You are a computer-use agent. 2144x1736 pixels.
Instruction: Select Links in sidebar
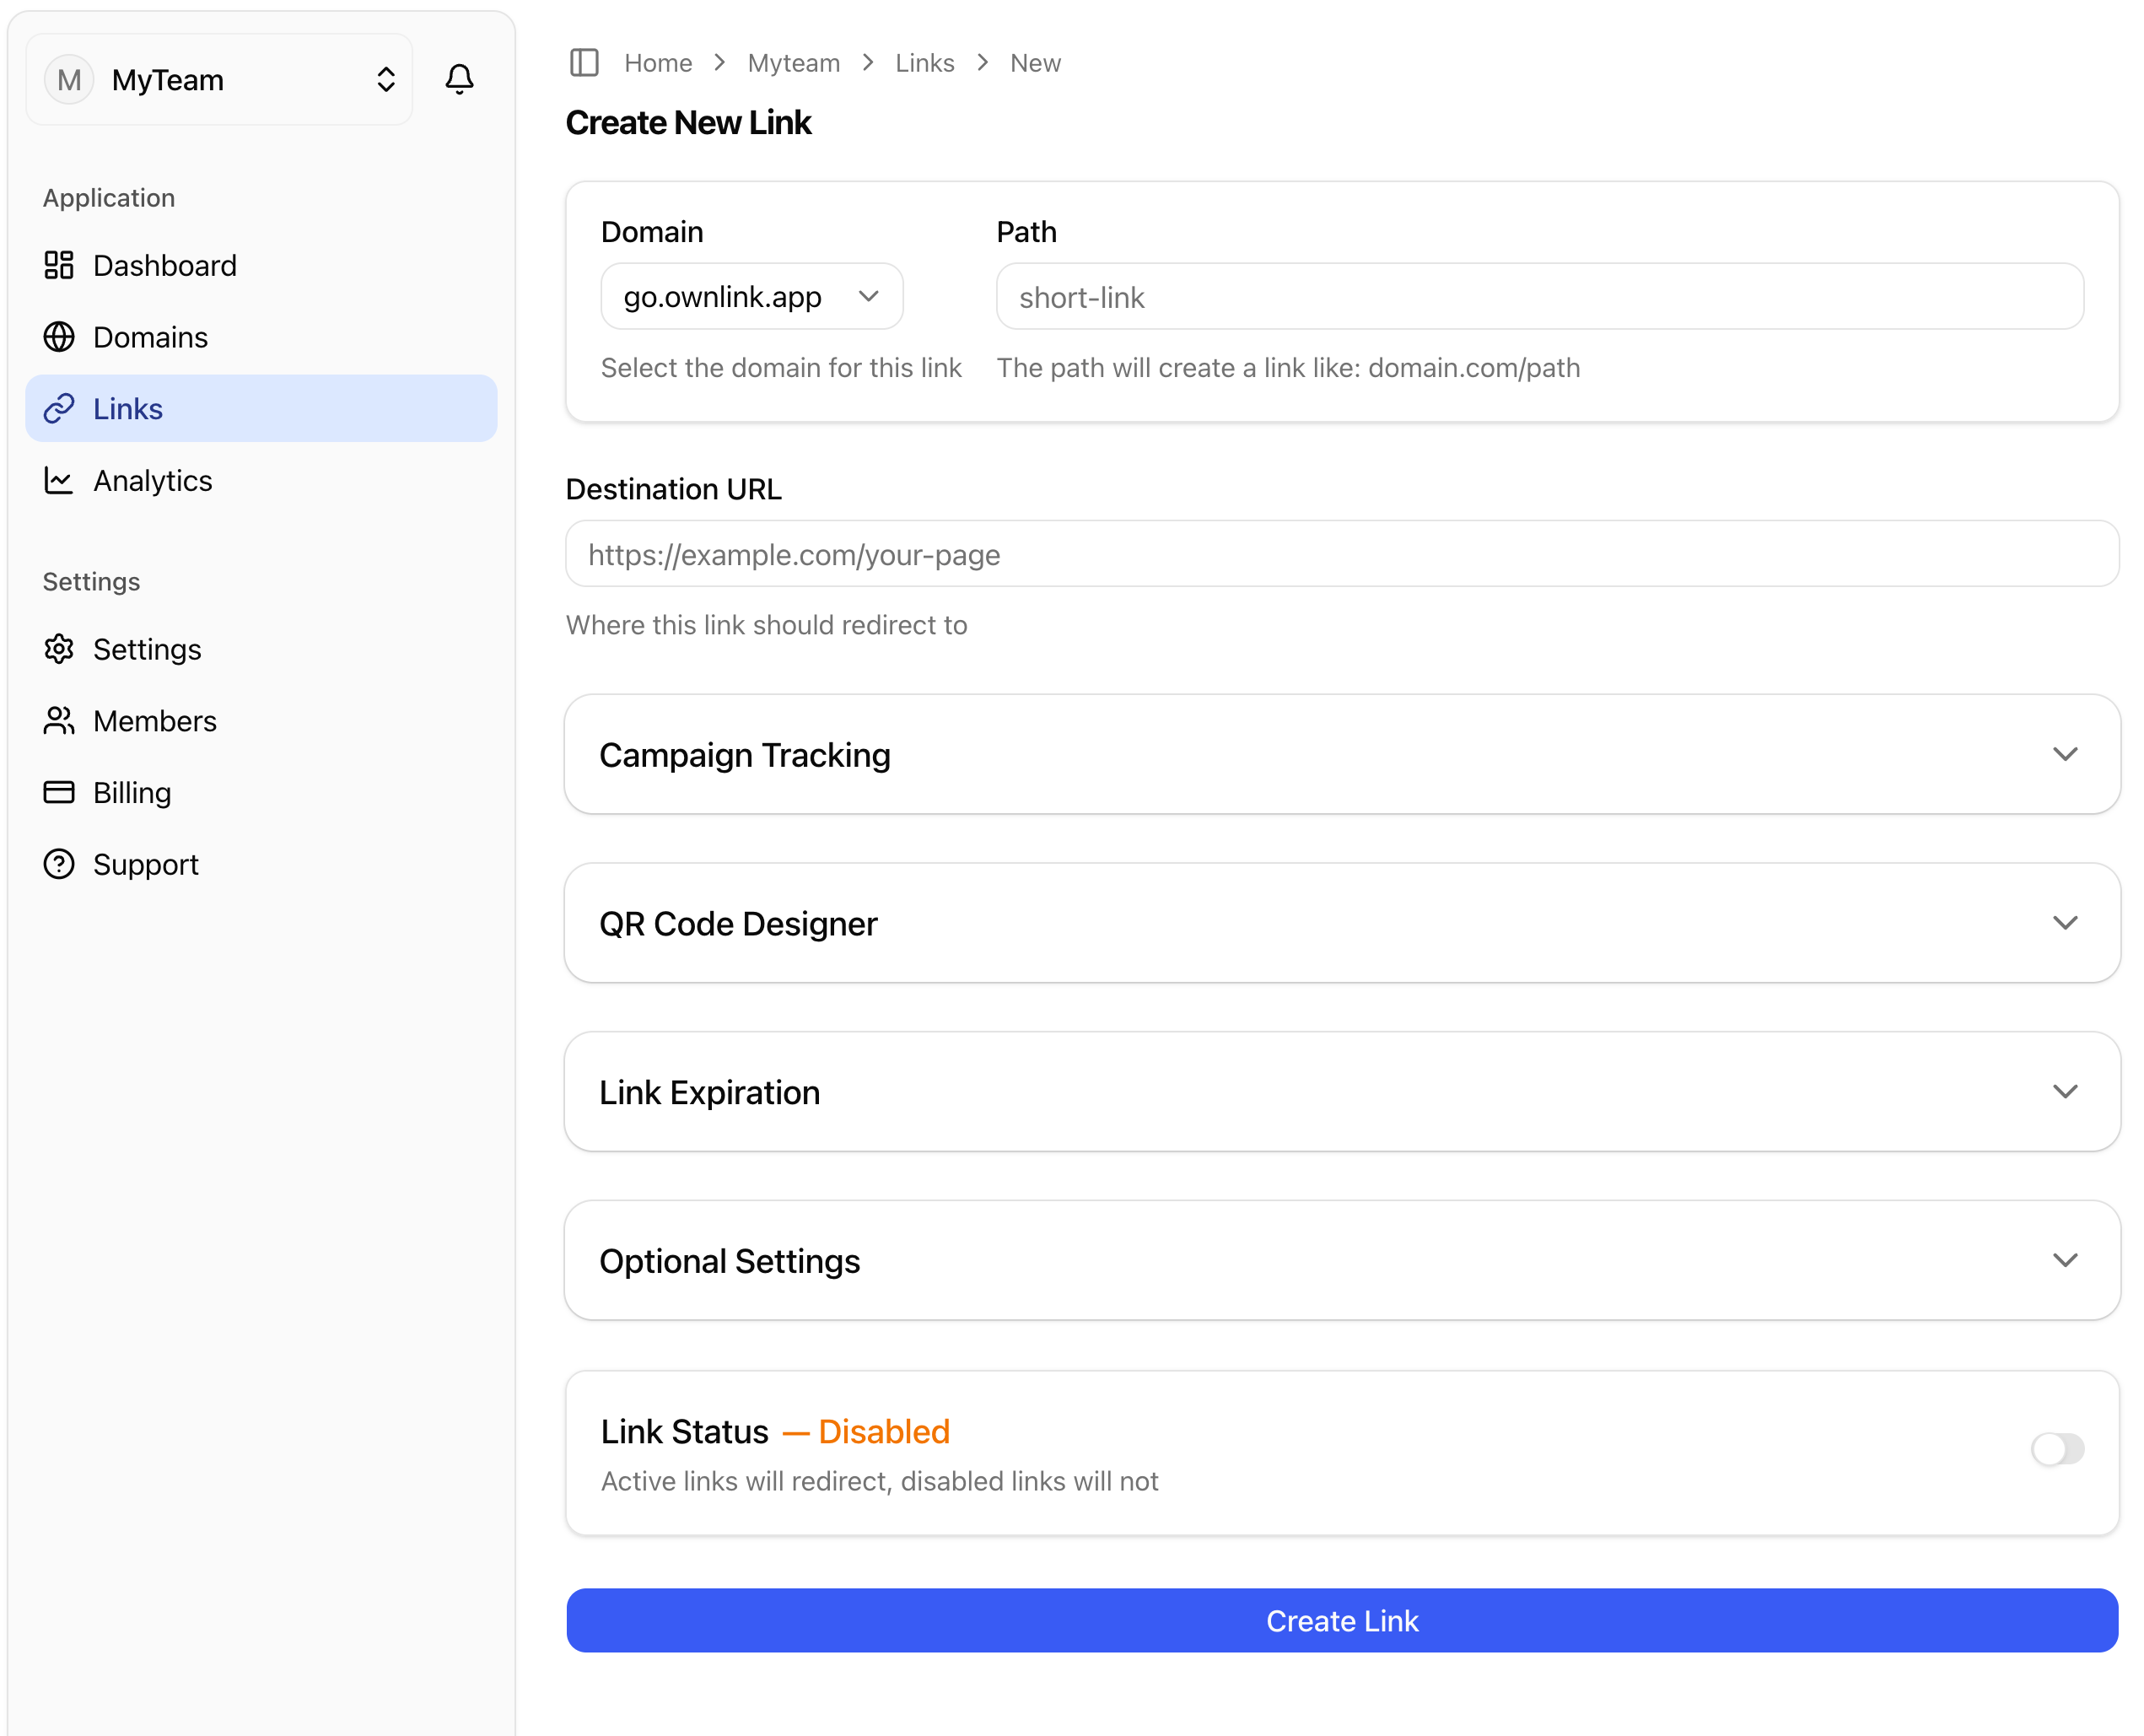261,408
